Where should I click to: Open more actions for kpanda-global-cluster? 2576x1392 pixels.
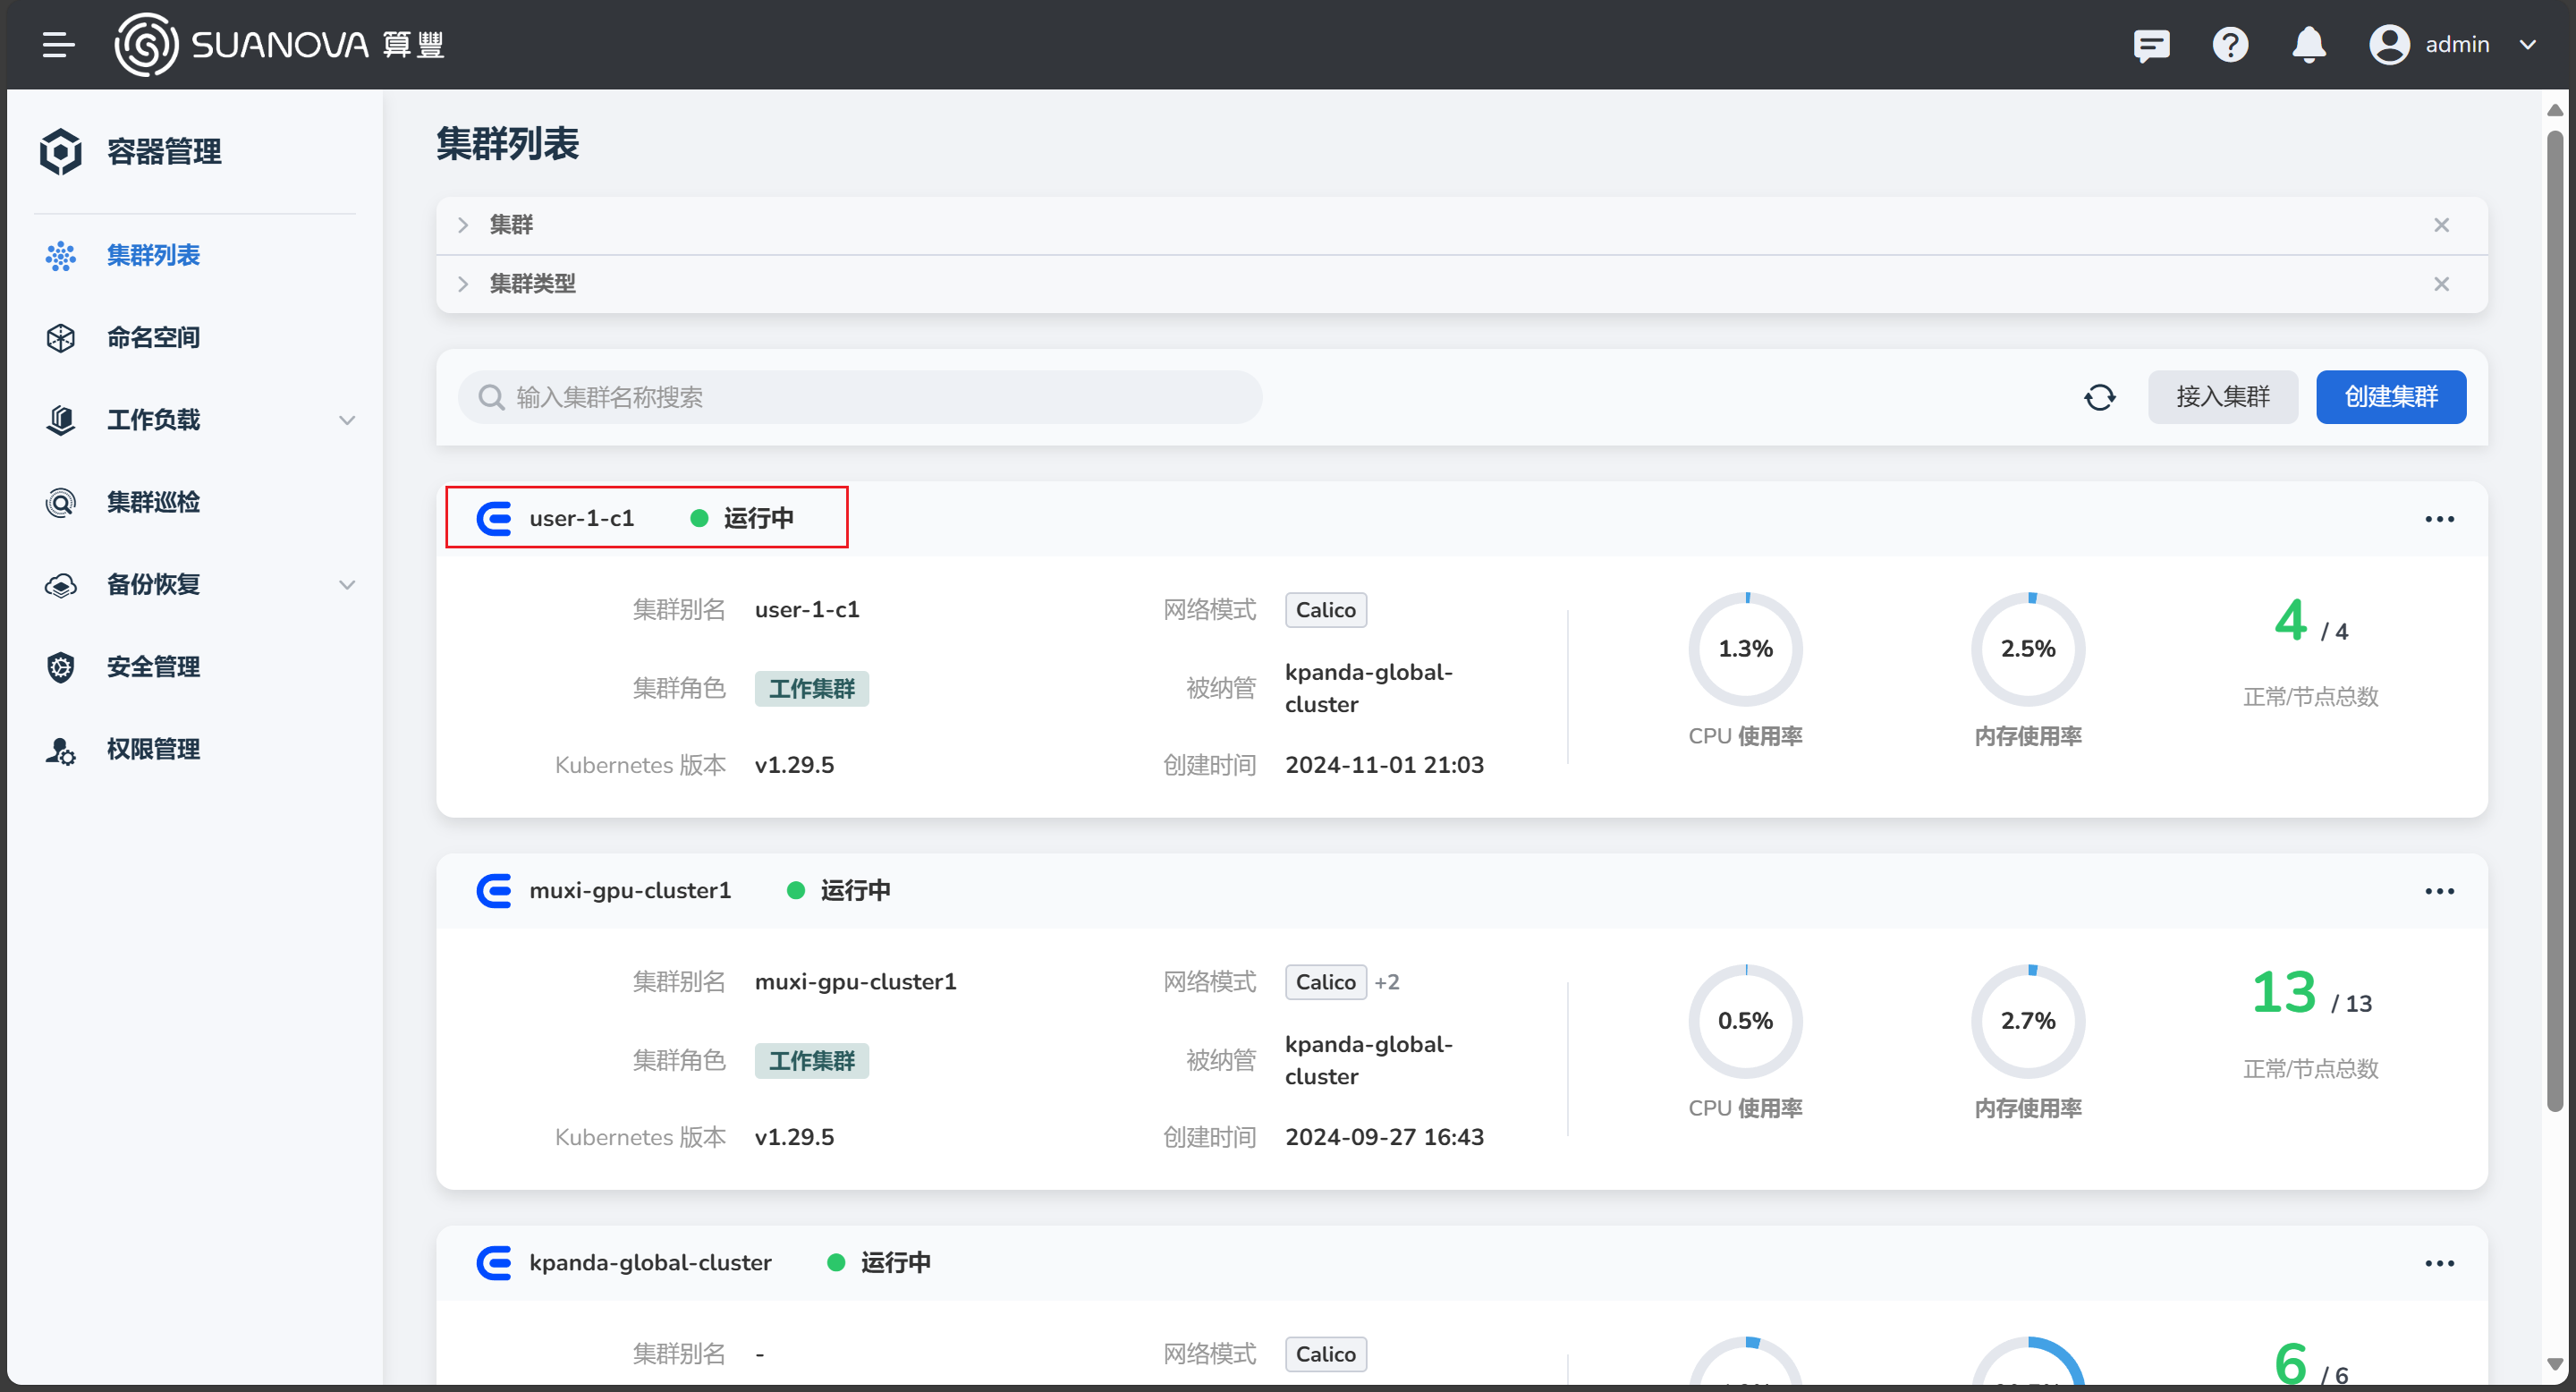coord(2439,1263)
